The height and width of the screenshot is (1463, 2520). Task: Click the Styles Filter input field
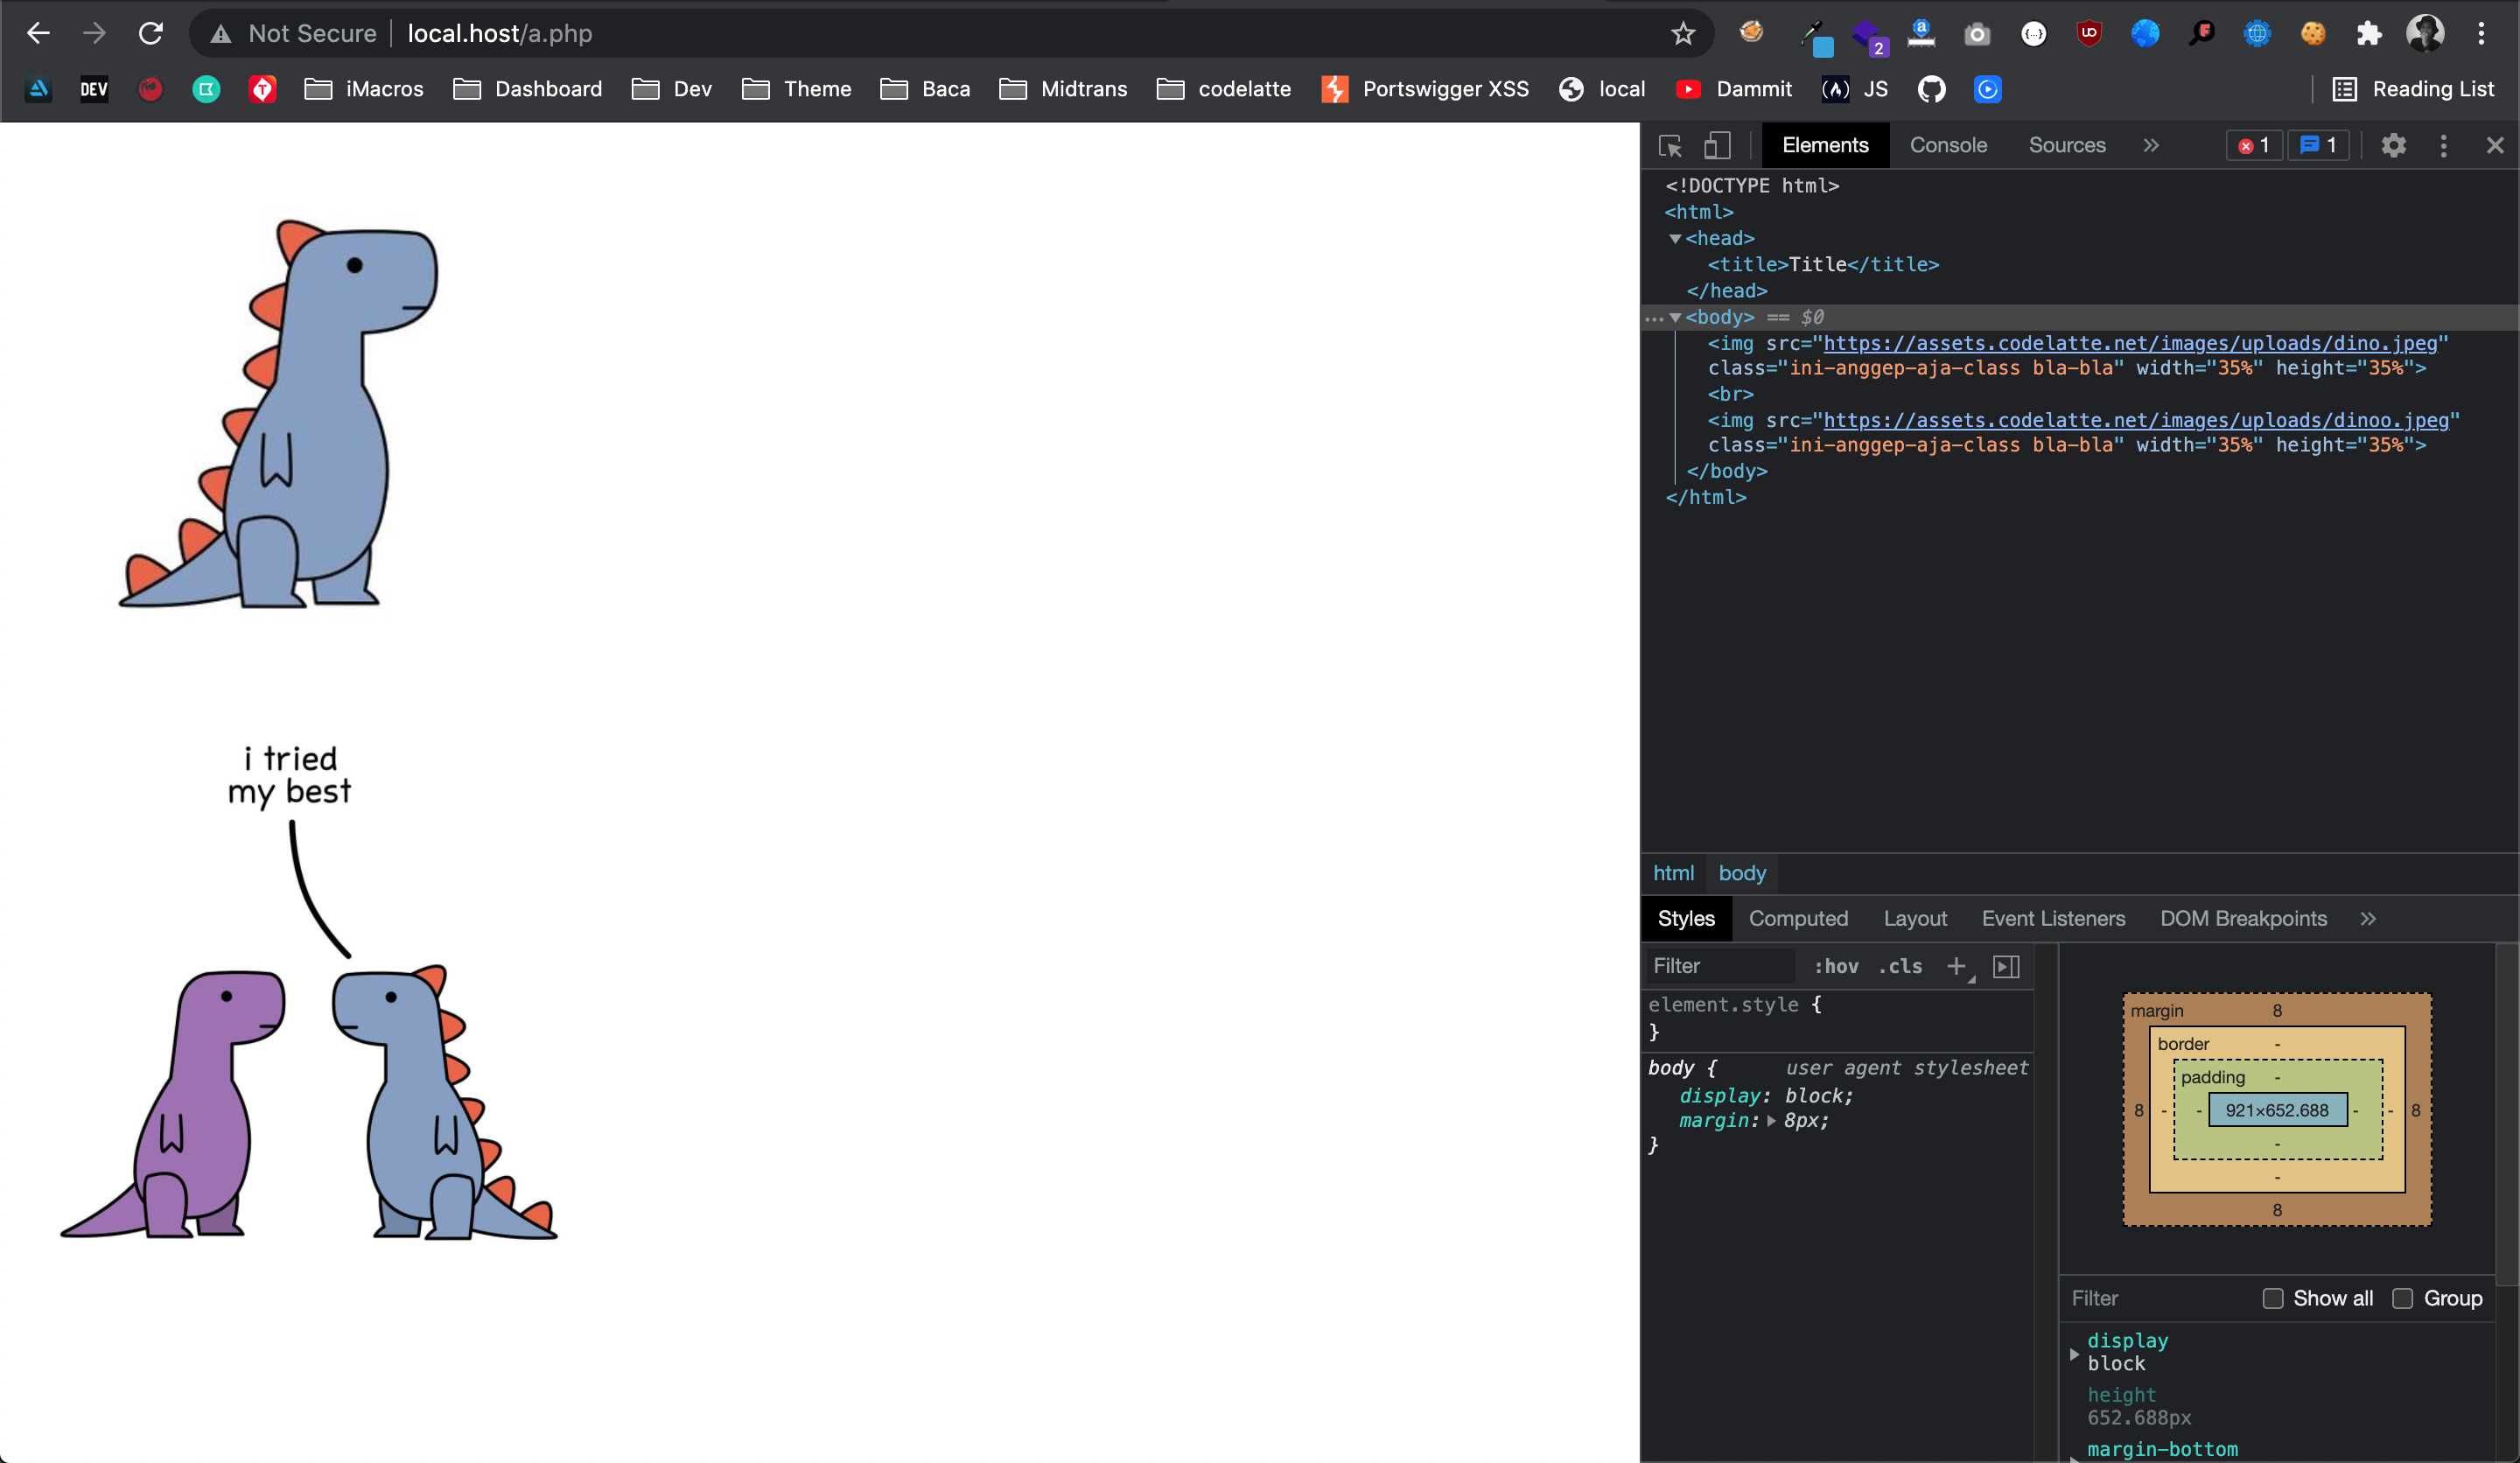[x=1720, y=966]
